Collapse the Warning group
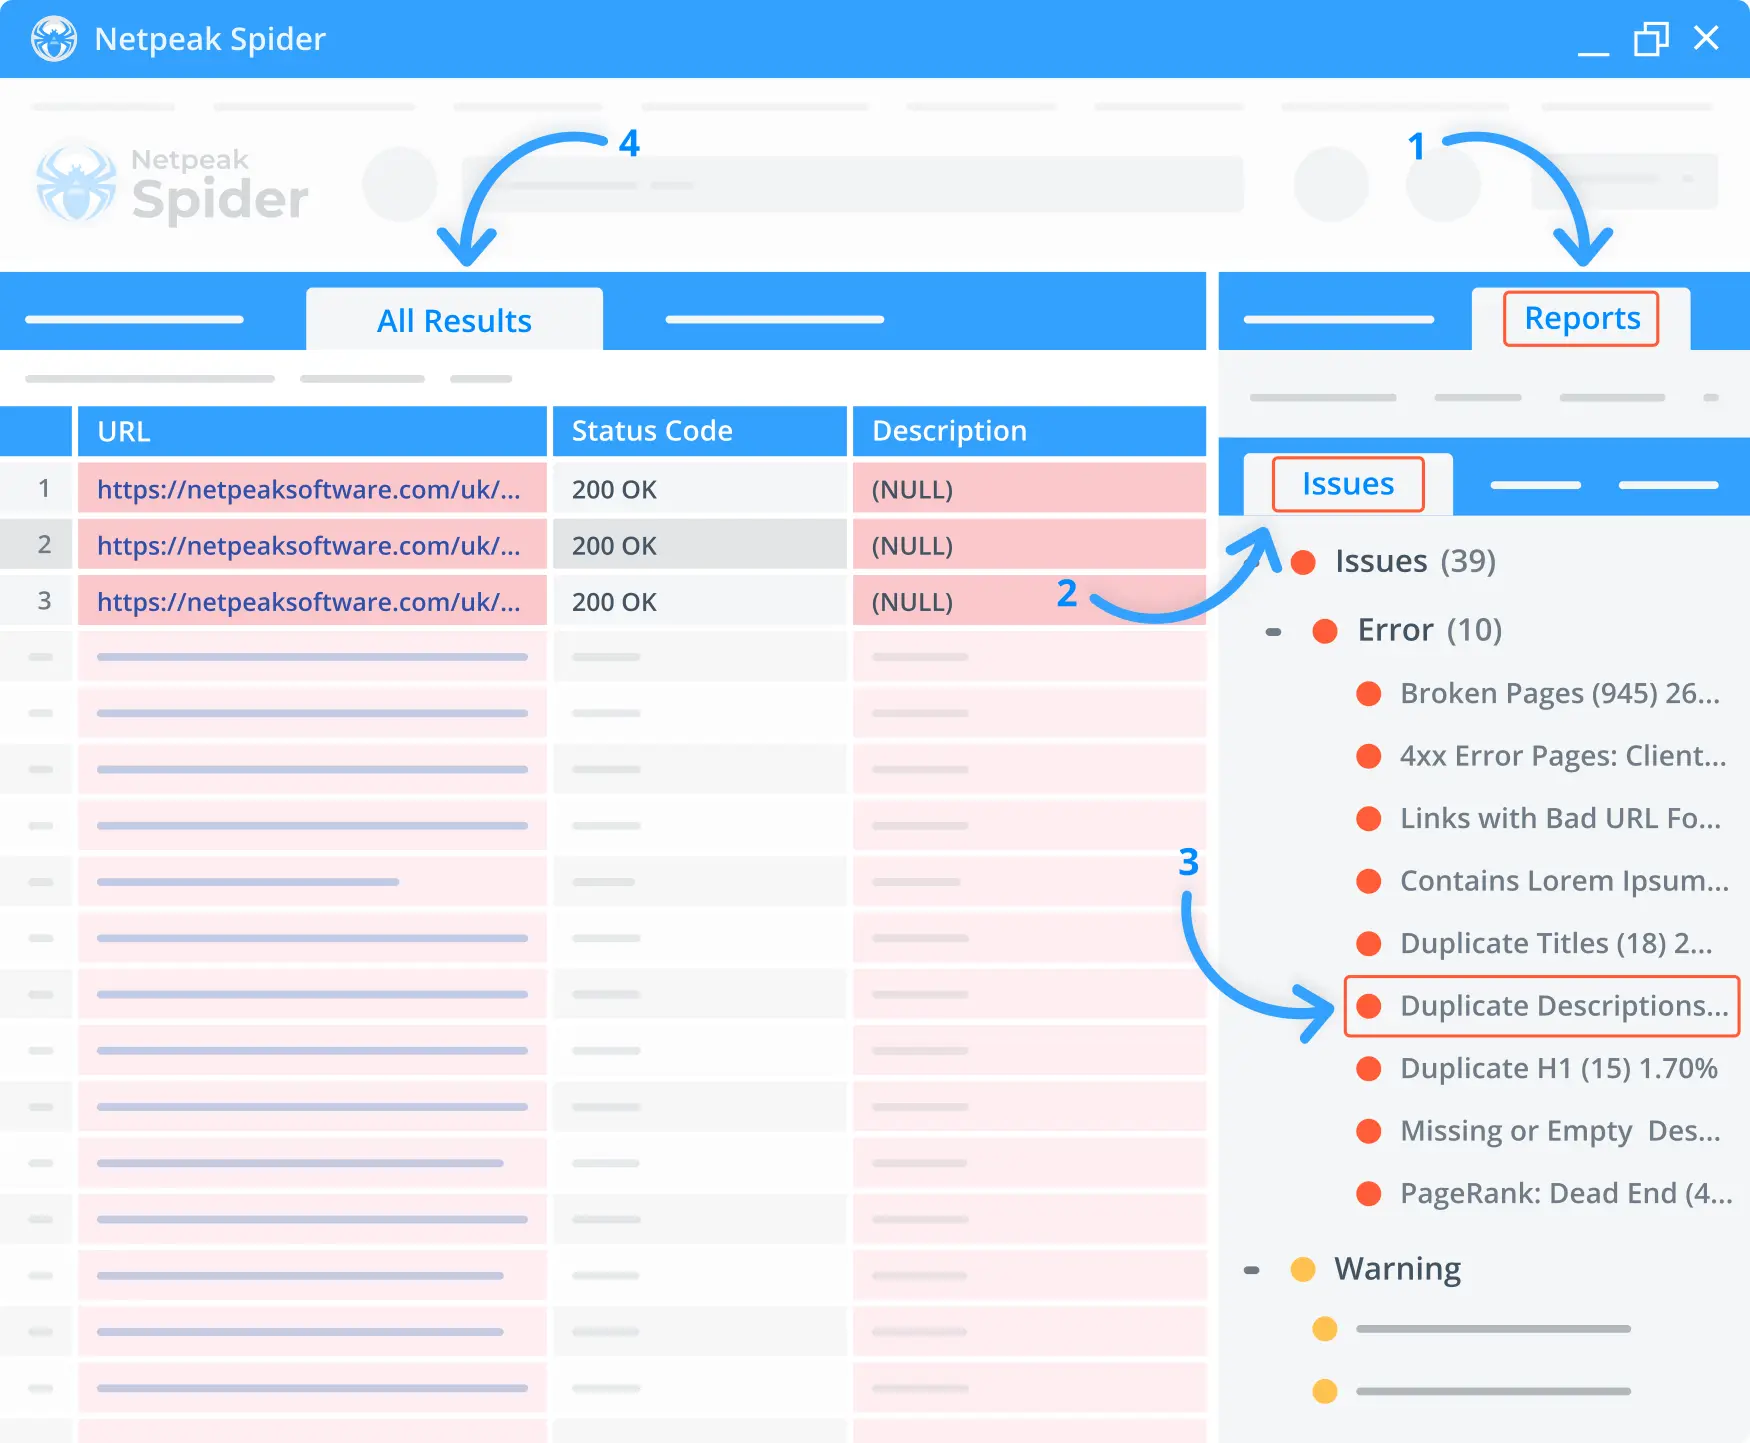 click(x=1251, y=1270)
